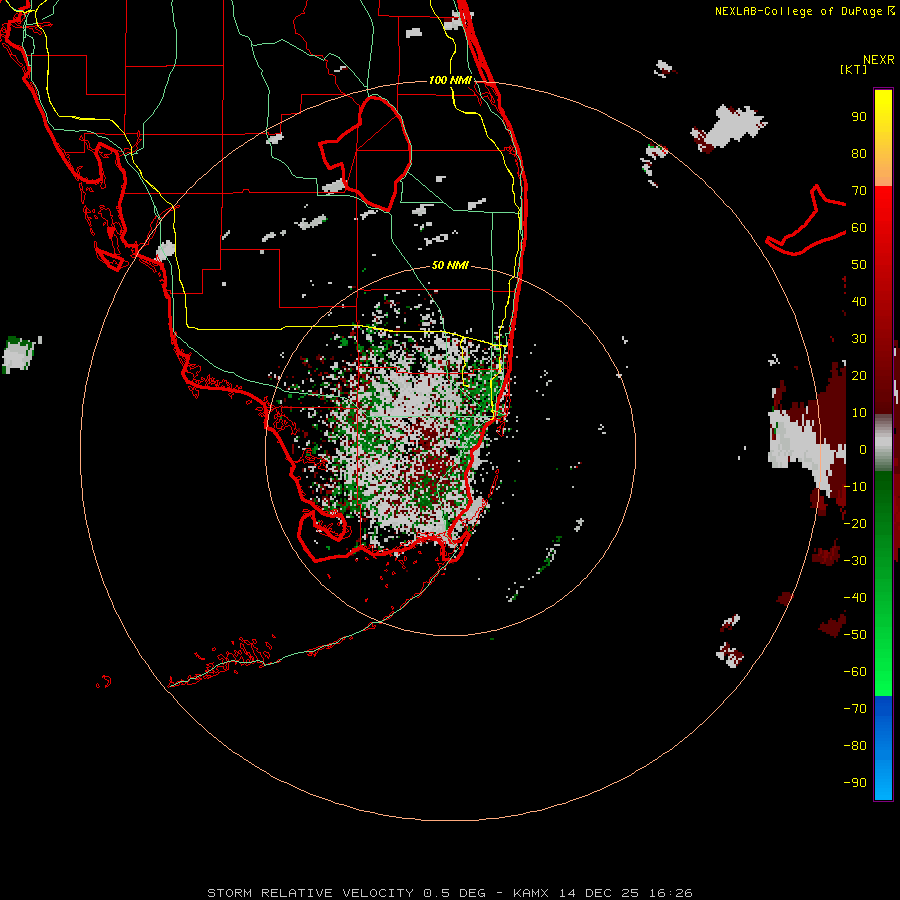Click the NEXR label above color bar
This screenshot has height=900, width=900.
tap(879, 60)
